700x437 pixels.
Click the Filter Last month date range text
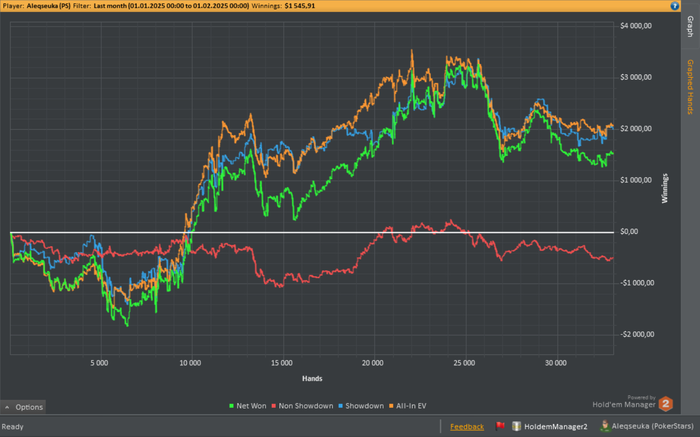pos(161,6)
